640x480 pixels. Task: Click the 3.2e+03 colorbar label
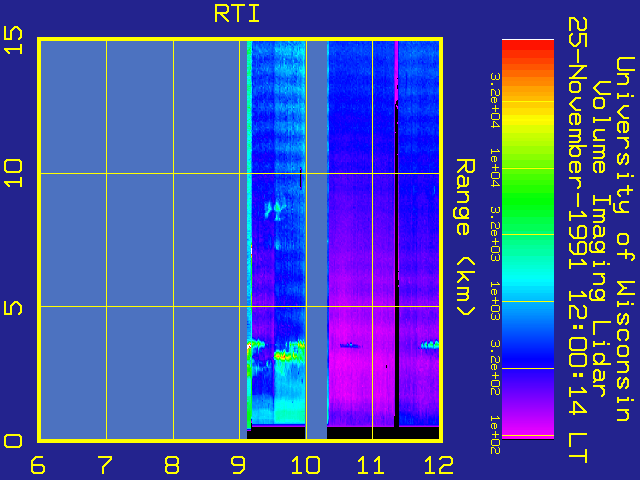point(495,234)
